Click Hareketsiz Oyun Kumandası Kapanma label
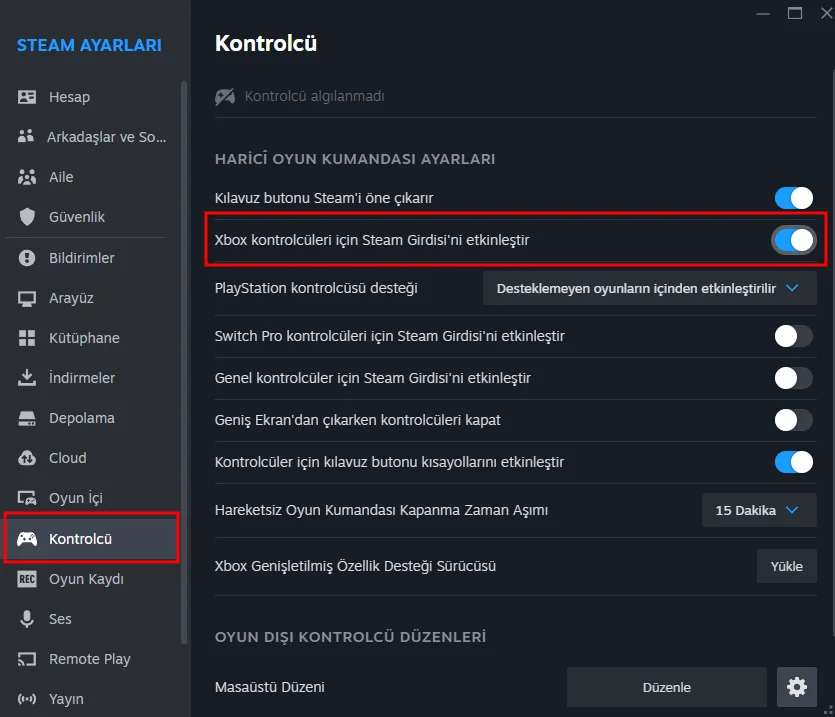Viewport: 835px width, 717px height. coord(381,510)
